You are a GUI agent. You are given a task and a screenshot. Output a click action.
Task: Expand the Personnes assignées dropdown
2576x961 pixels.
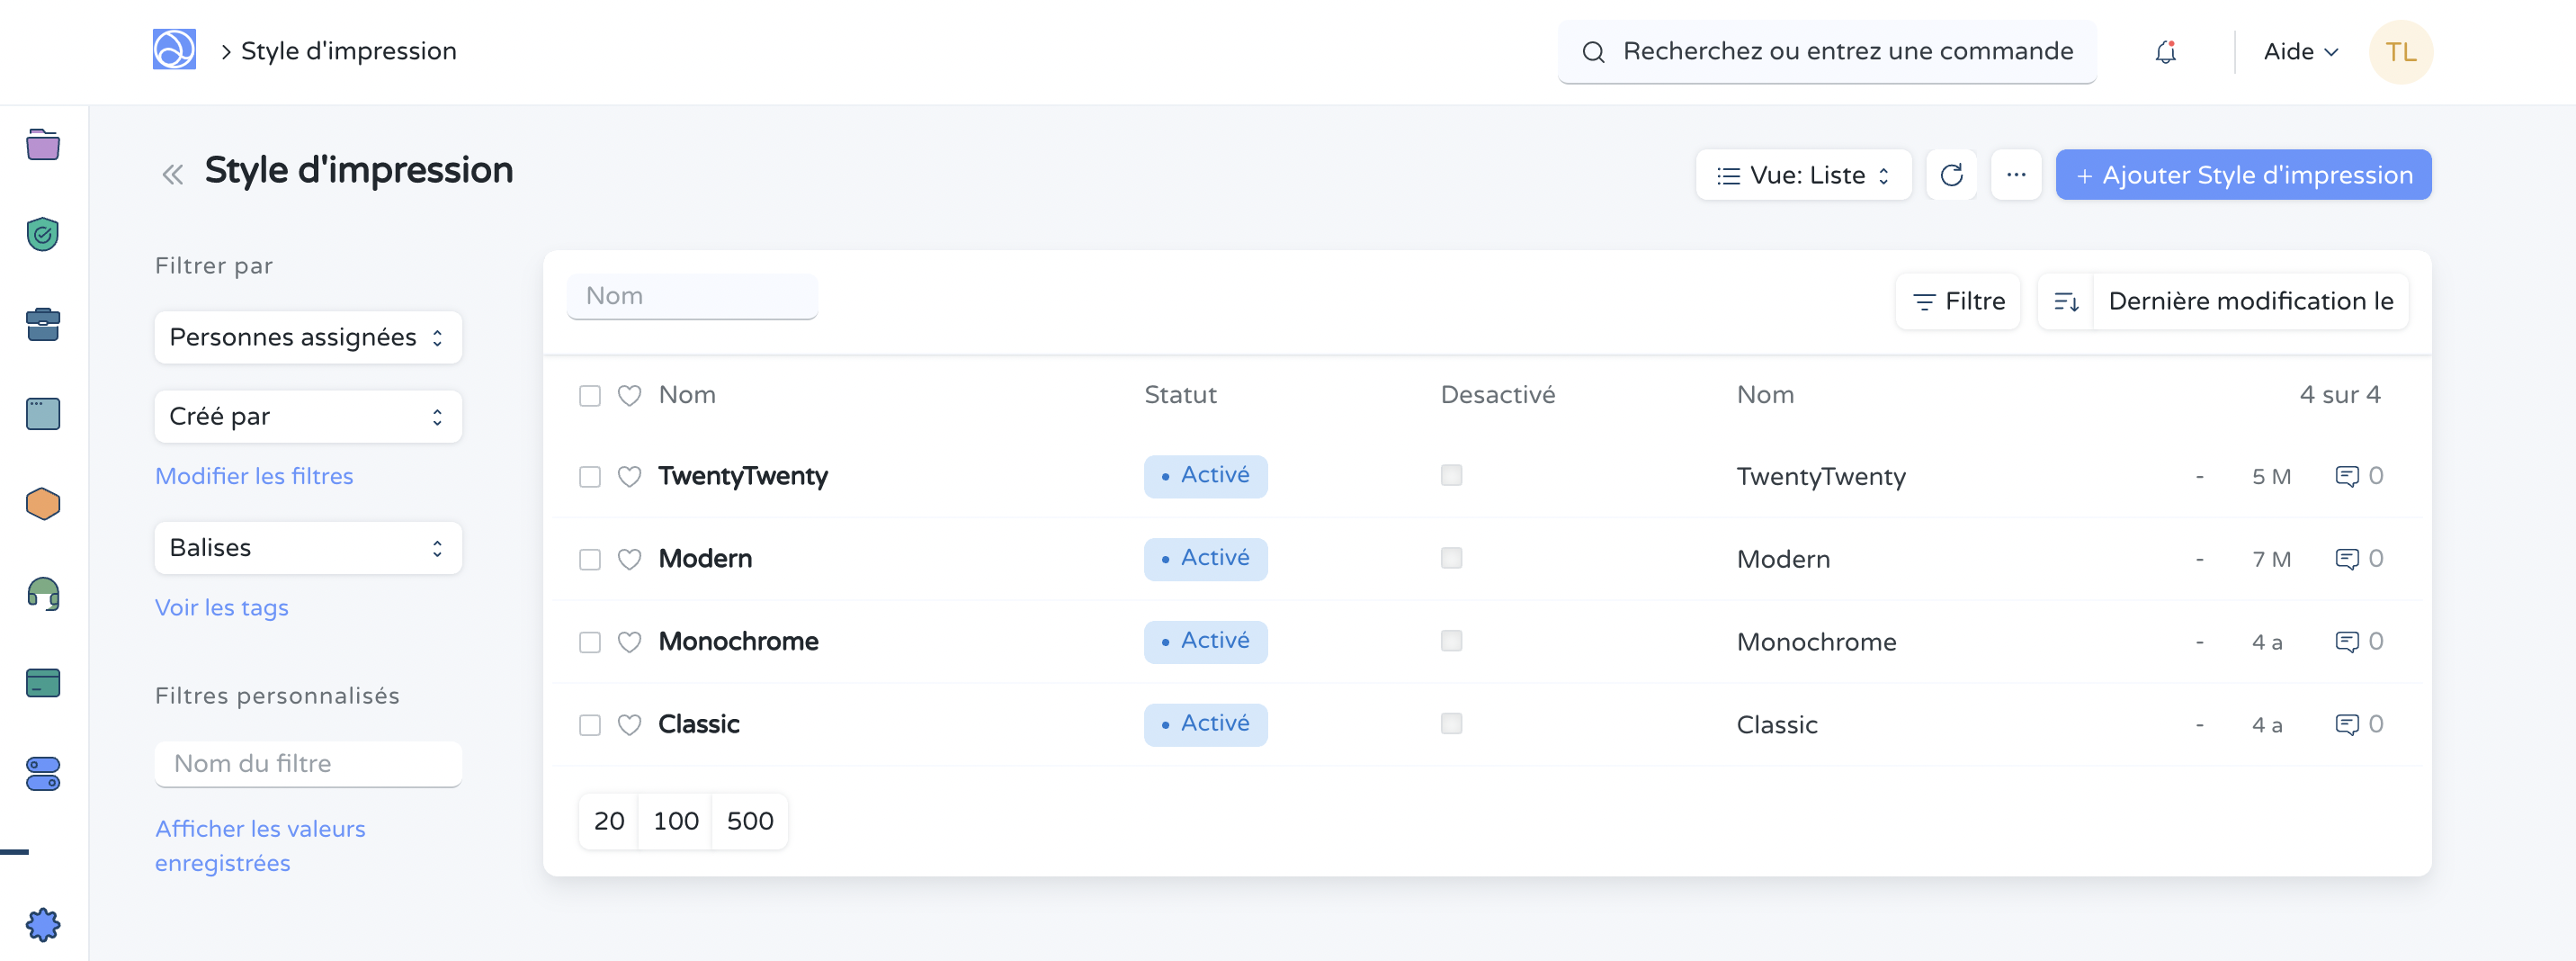pyautogui.click(x=307, y=337)
